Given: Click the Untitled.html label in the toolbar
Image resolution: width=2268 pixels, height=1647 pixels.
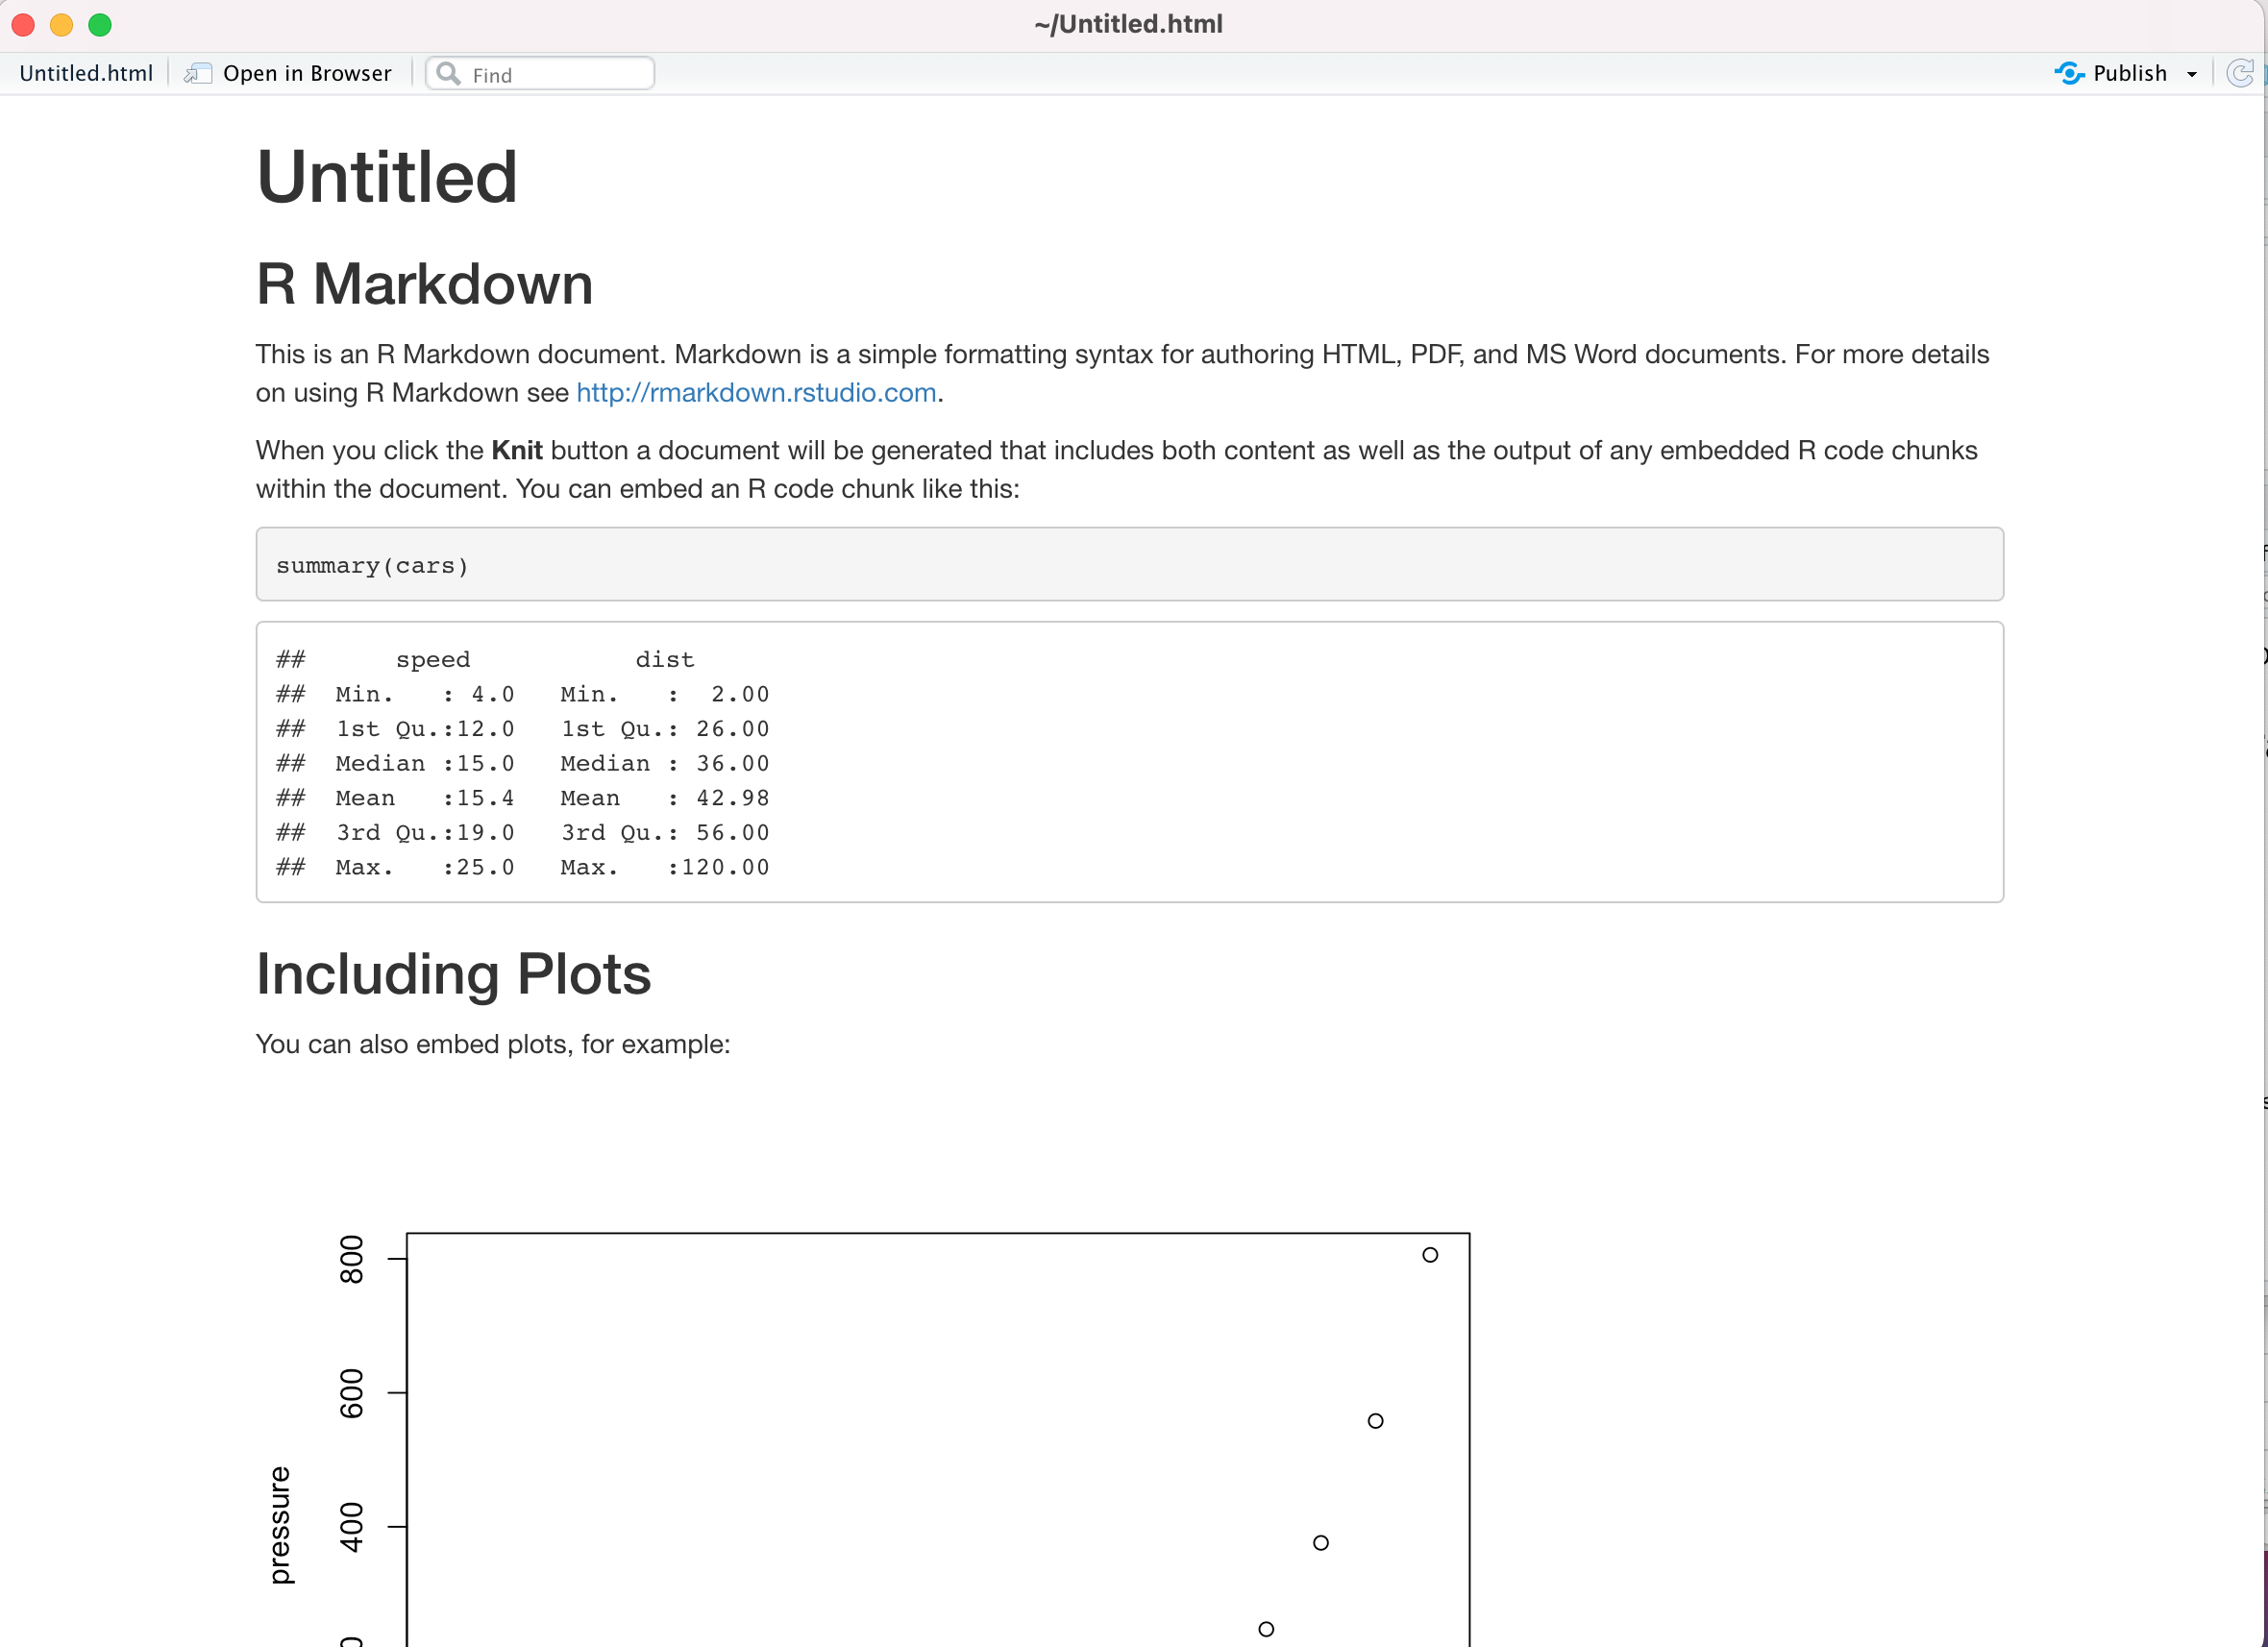Looking at the screenshot, I should click(x=86, y=73).
